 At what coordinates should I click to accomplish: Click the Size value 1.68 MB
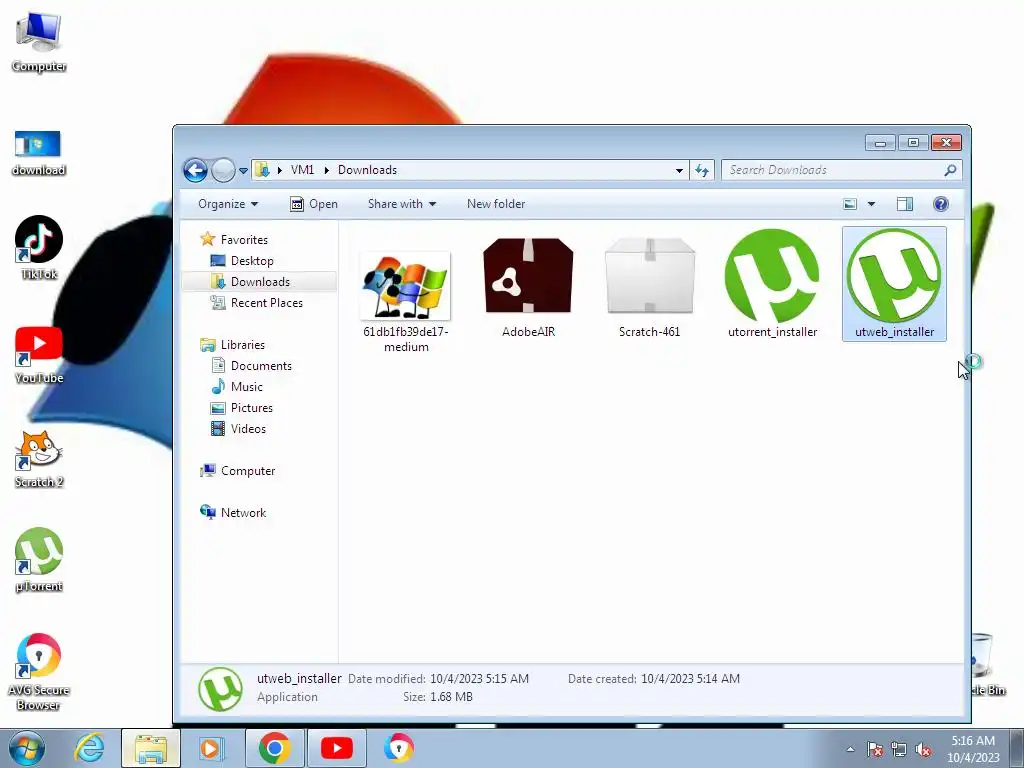451,697
